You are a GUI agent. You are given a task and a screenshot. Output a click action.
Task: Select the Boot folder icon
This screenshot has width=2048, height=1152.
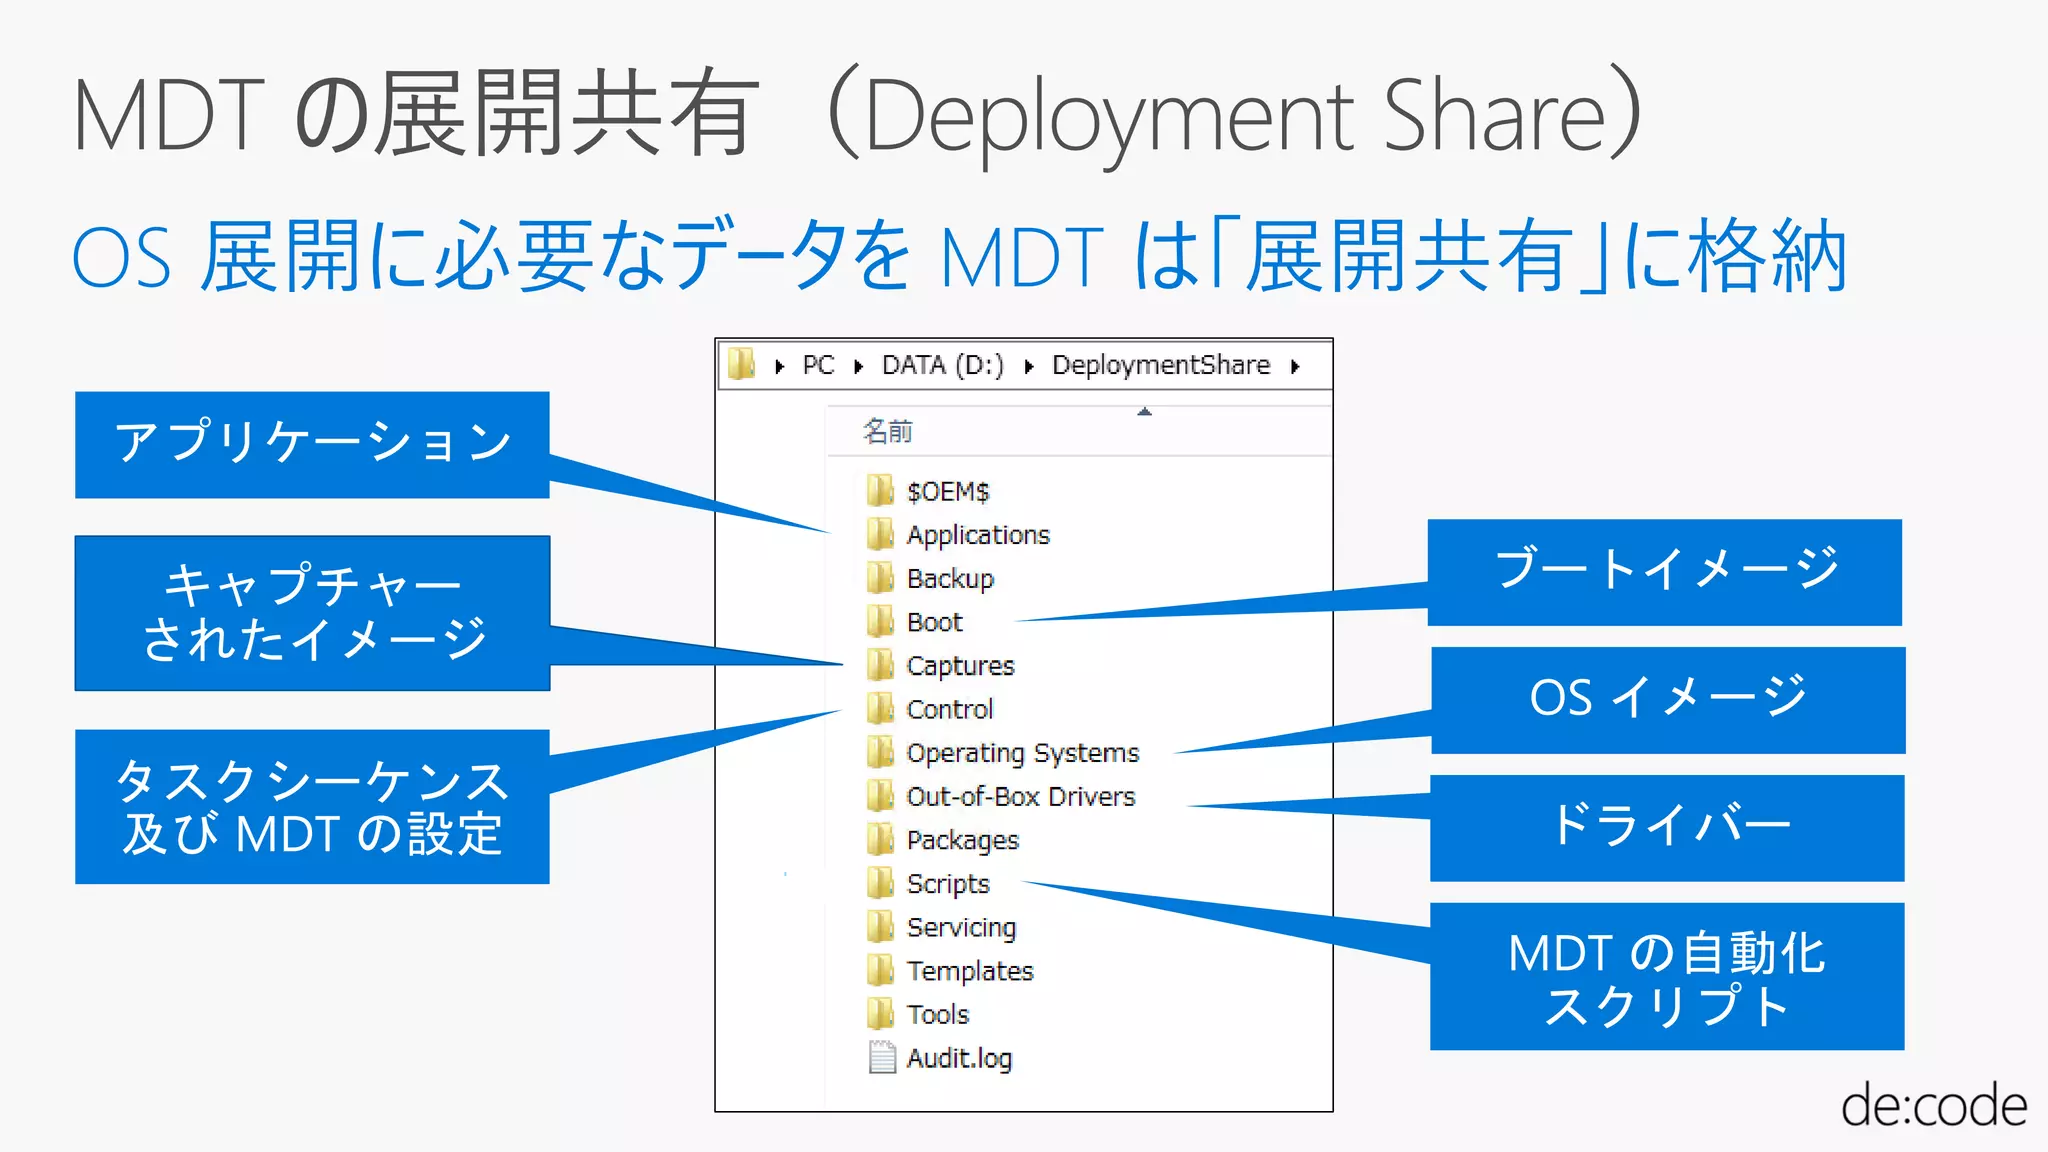coord(880,622)
